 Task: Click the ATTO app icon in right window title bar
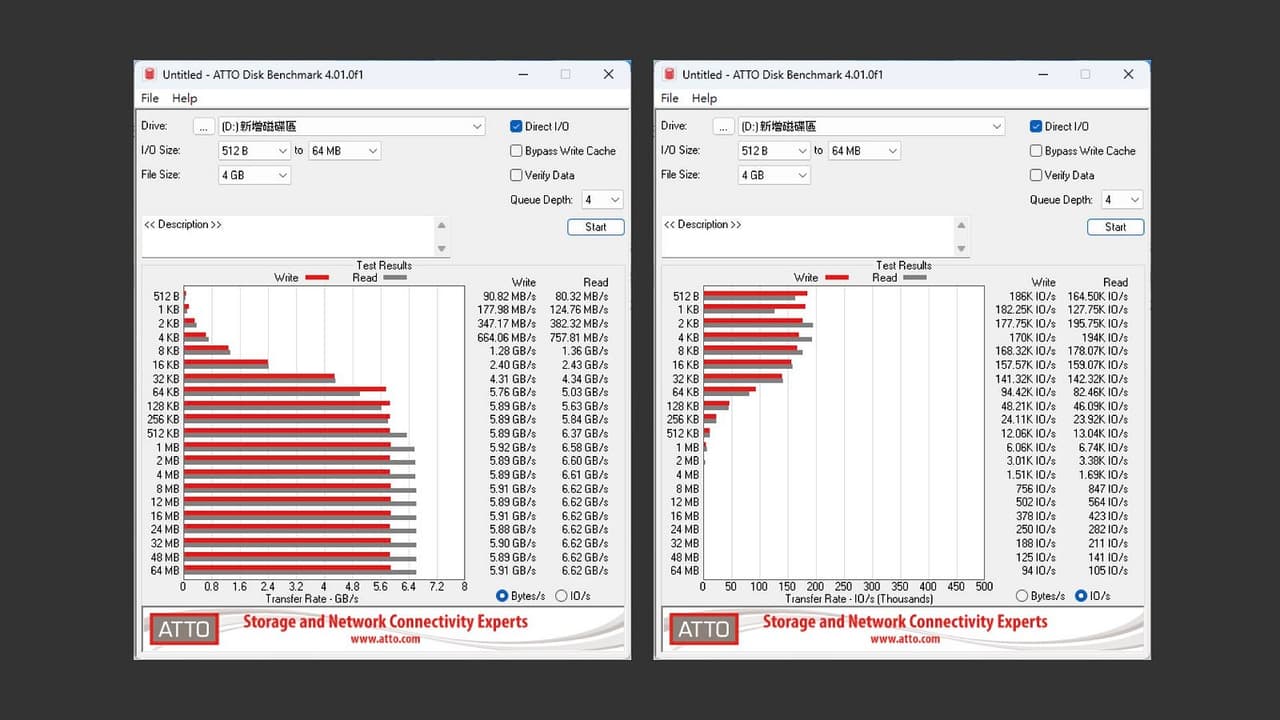pos(669,74)
